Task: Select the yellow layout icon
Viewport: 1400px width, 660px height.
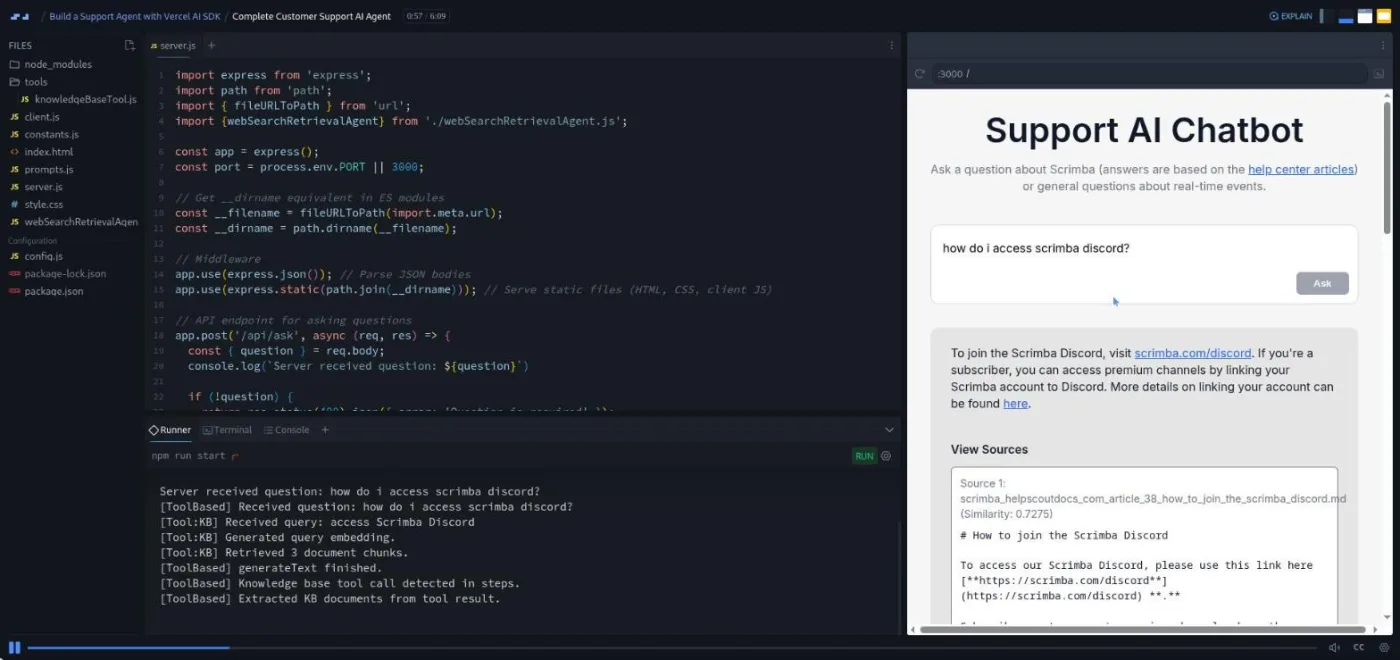Action: pos(1384,16)
